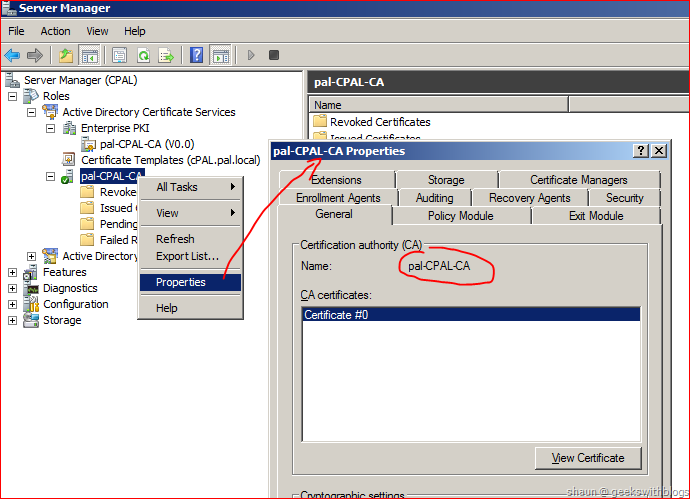
Task: Click the Storage node icon in tree
Action: (x=31, y=320)
